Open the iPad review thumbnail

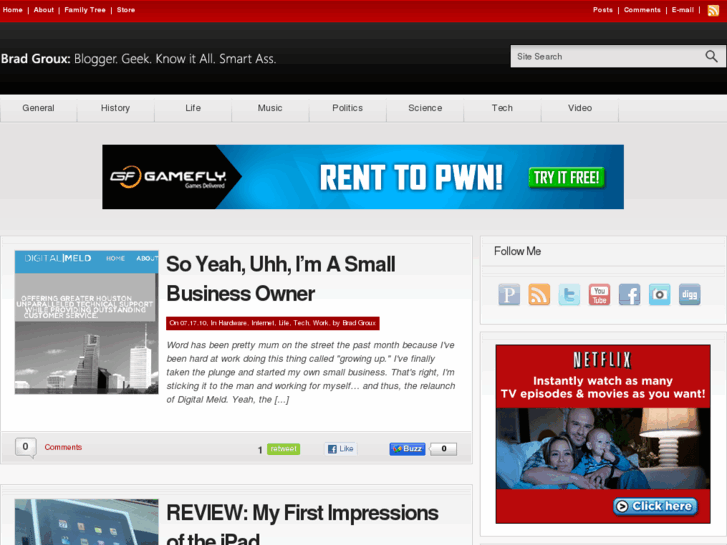tap(87, 522)
